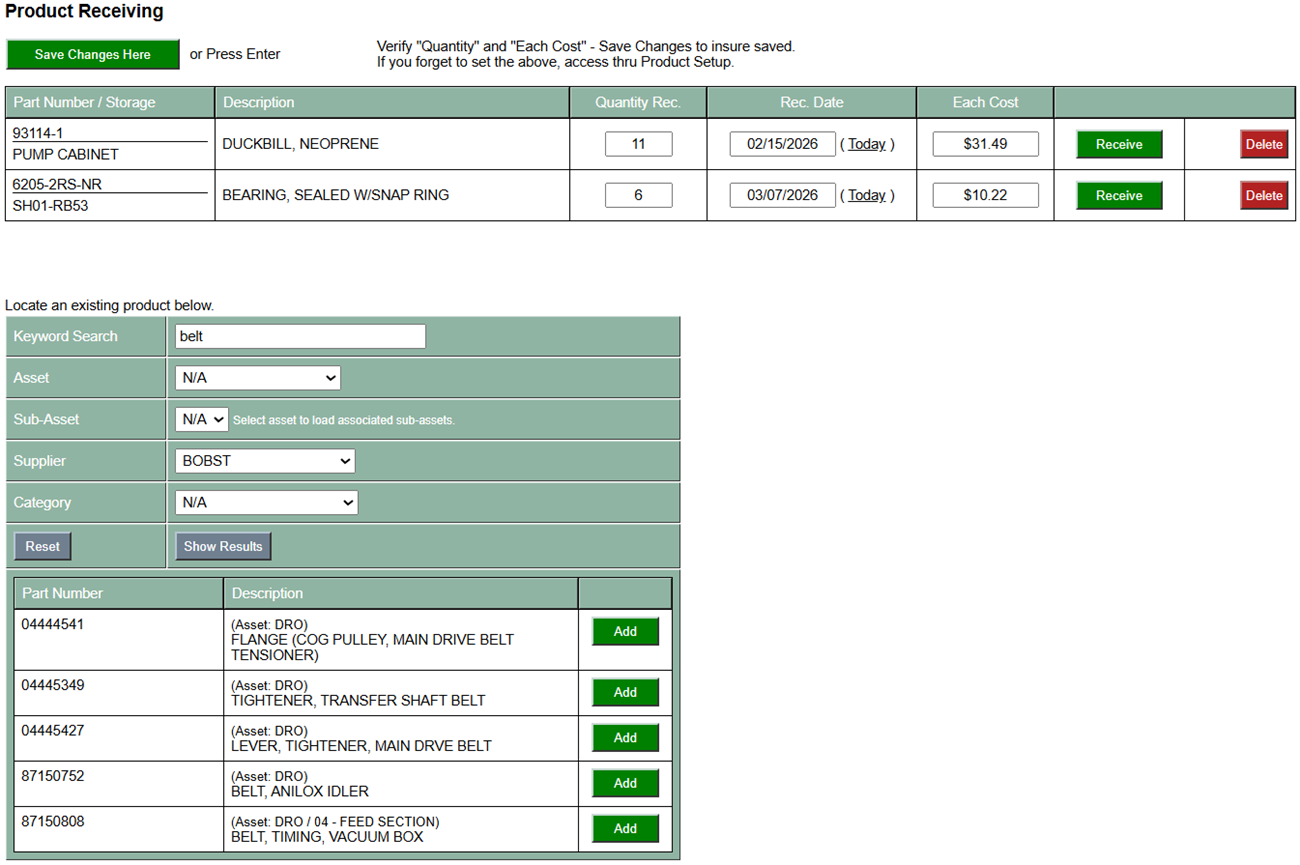Focus the Keyword Search box containing belt

(x=300, y=336)
